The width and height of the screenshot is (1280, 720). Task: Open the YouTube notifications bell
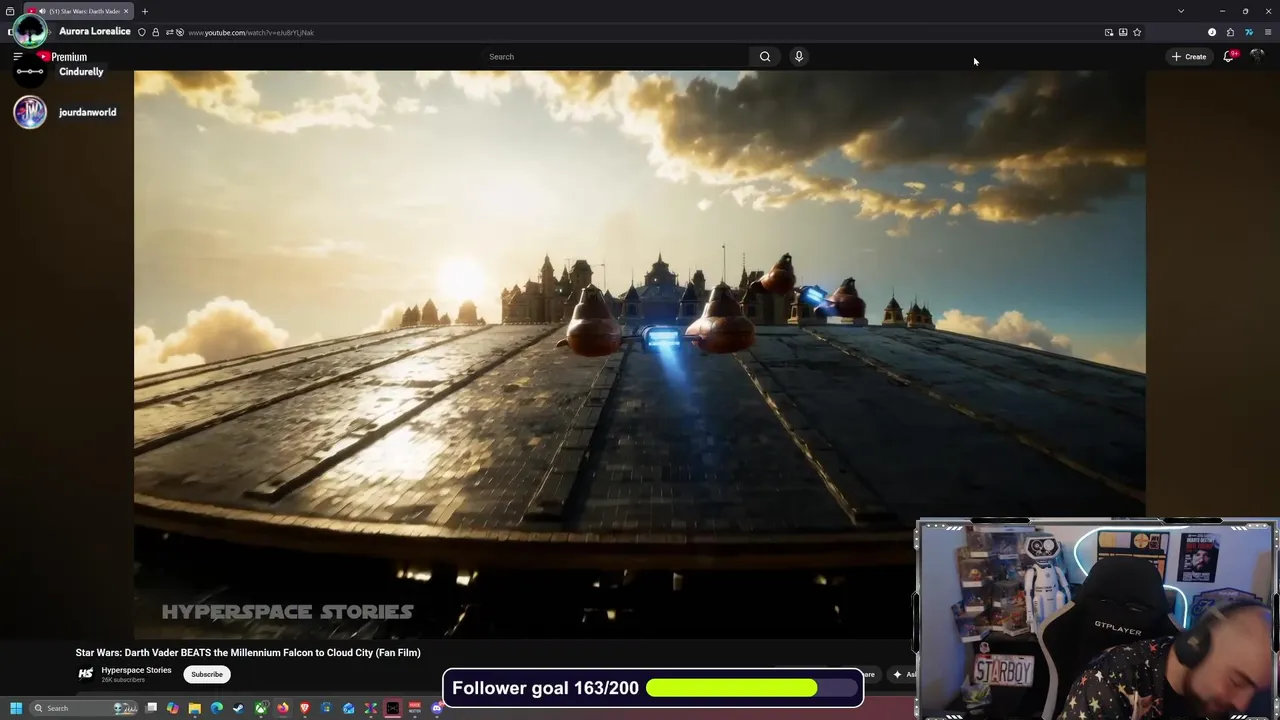click(x=1229, y=57)
